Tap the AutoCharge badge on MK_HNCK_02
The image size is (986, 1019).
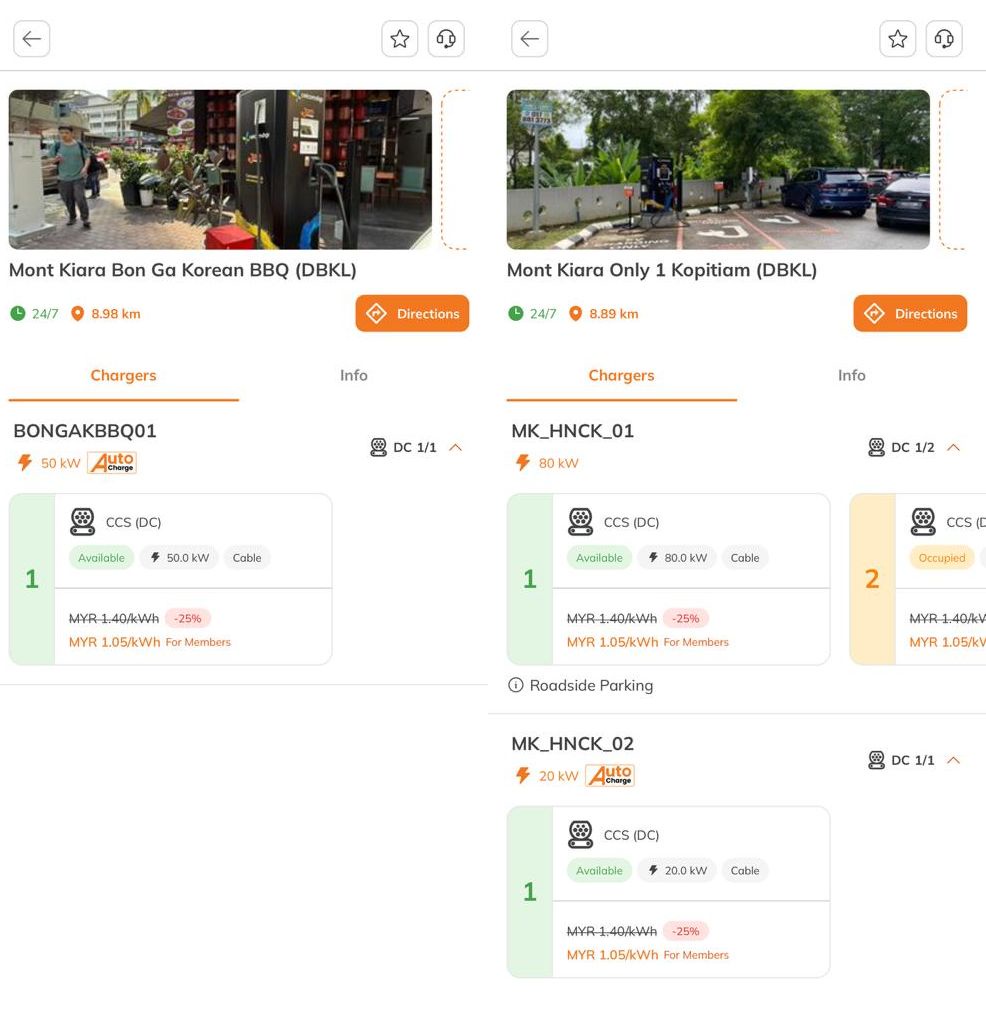click(610, 775)
